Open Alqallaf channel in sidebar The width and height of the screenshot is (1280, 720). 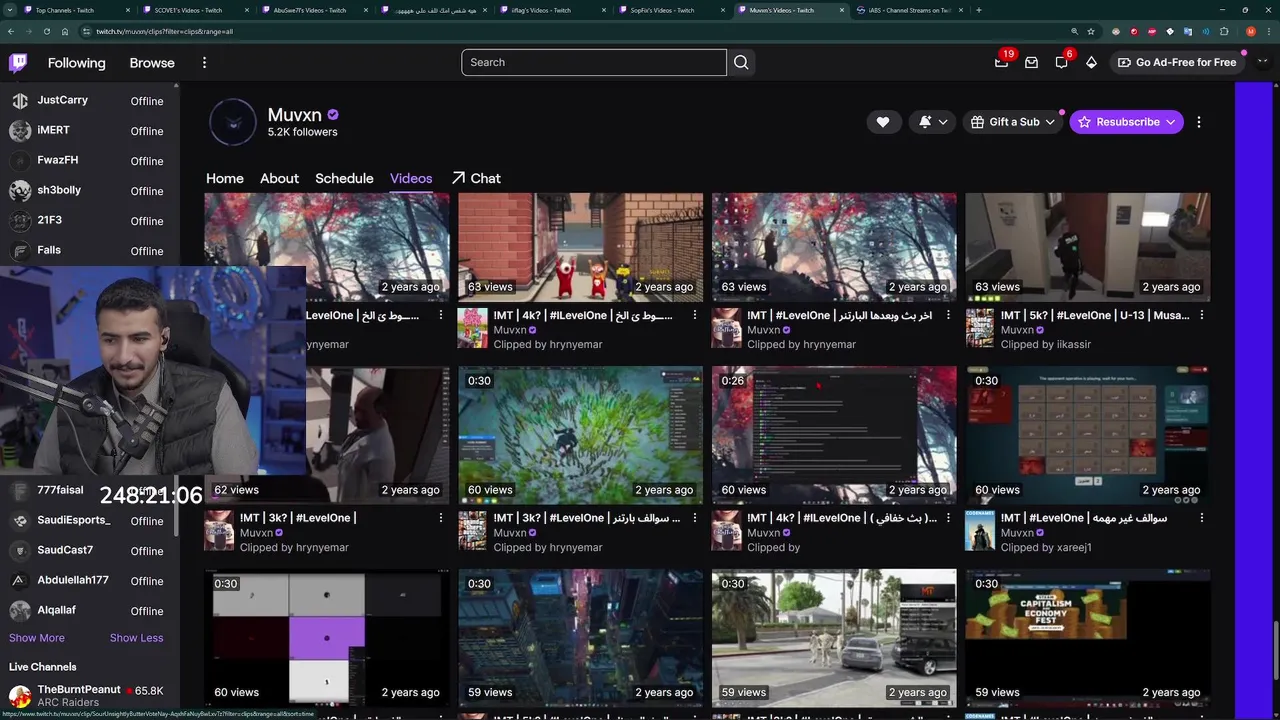(x=88, y=611)
